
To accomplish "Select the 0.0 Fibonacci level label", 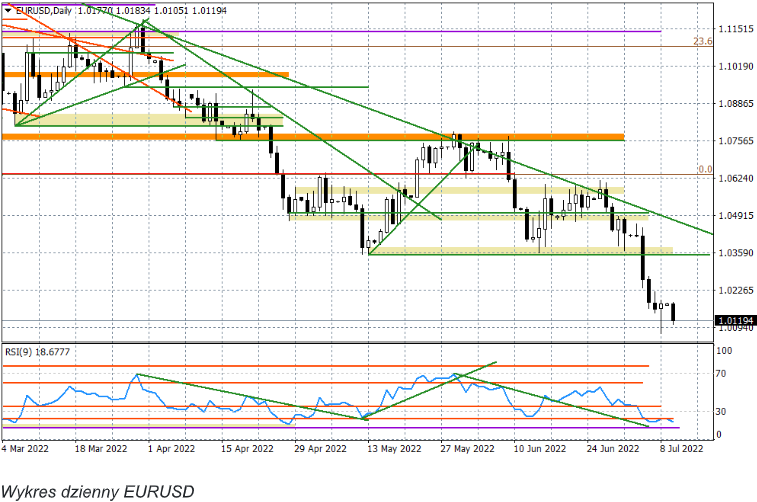I will point(704,170).
